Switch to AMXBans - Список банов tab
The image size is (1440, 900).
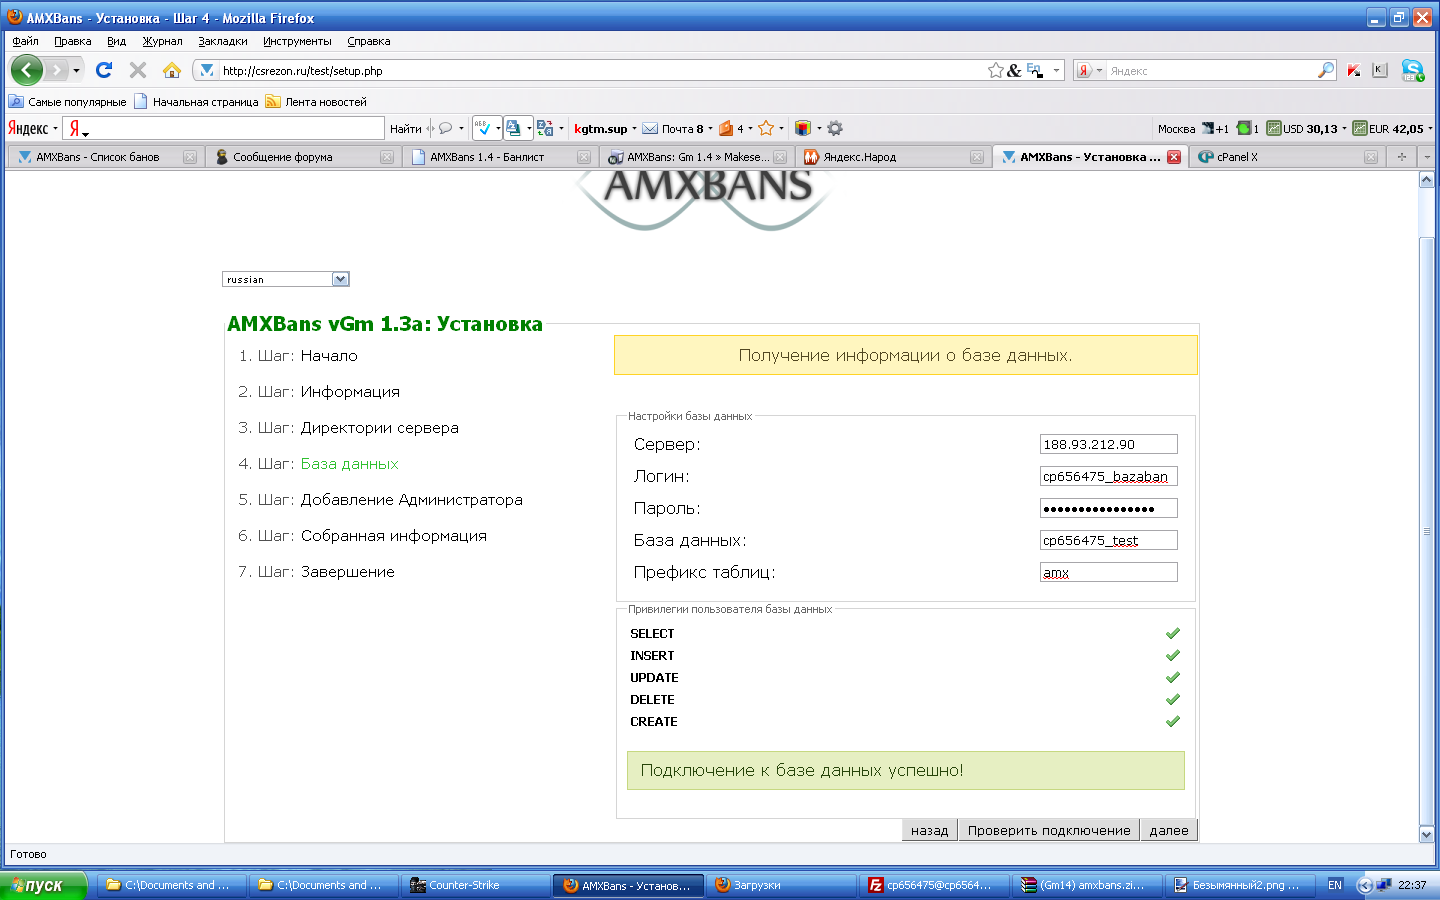[x=106, y=157]
